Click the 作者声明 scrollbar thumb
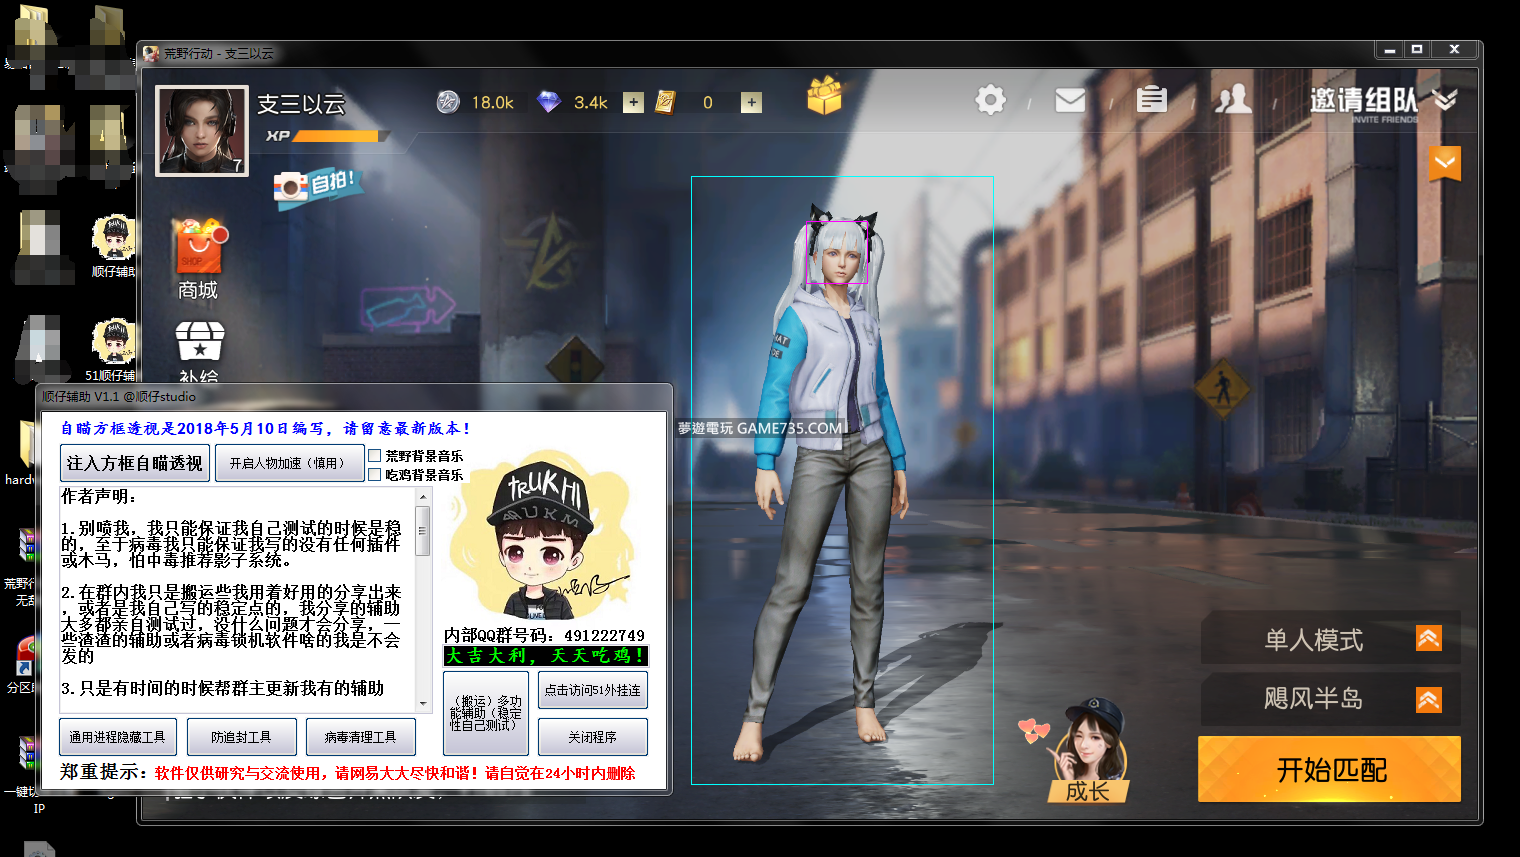 [x=423, y=530]
